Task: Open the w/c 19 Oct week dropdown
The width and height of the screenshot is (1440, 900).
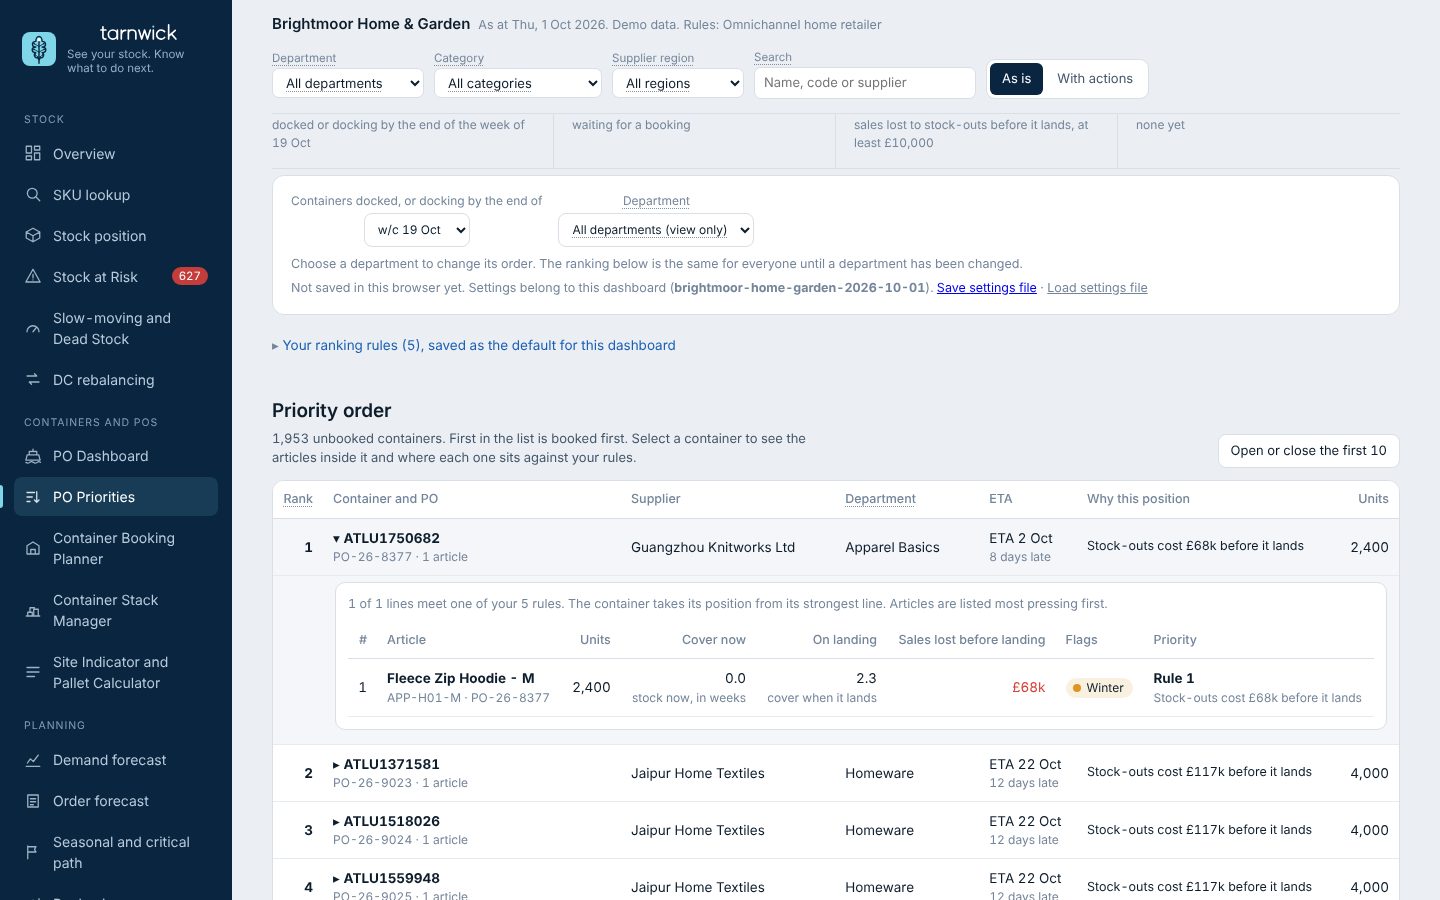Action: tap(417, 230)
